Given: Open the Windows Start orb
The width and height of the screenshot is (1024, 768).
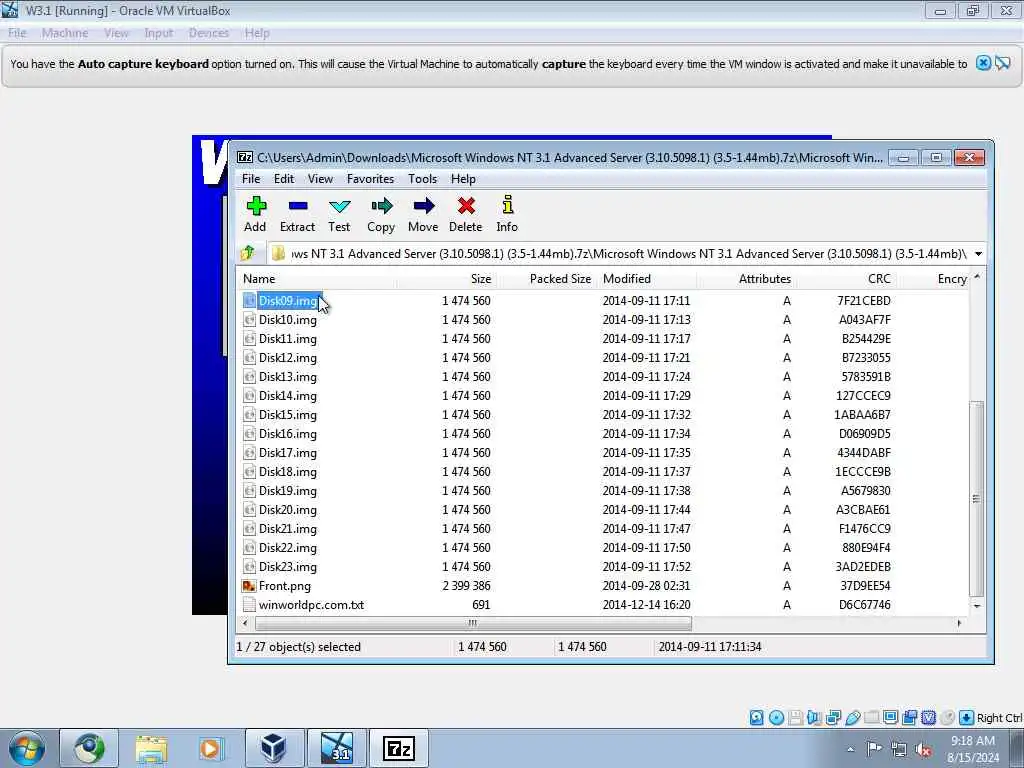Looking at the screenshot, I should point(27,748).
